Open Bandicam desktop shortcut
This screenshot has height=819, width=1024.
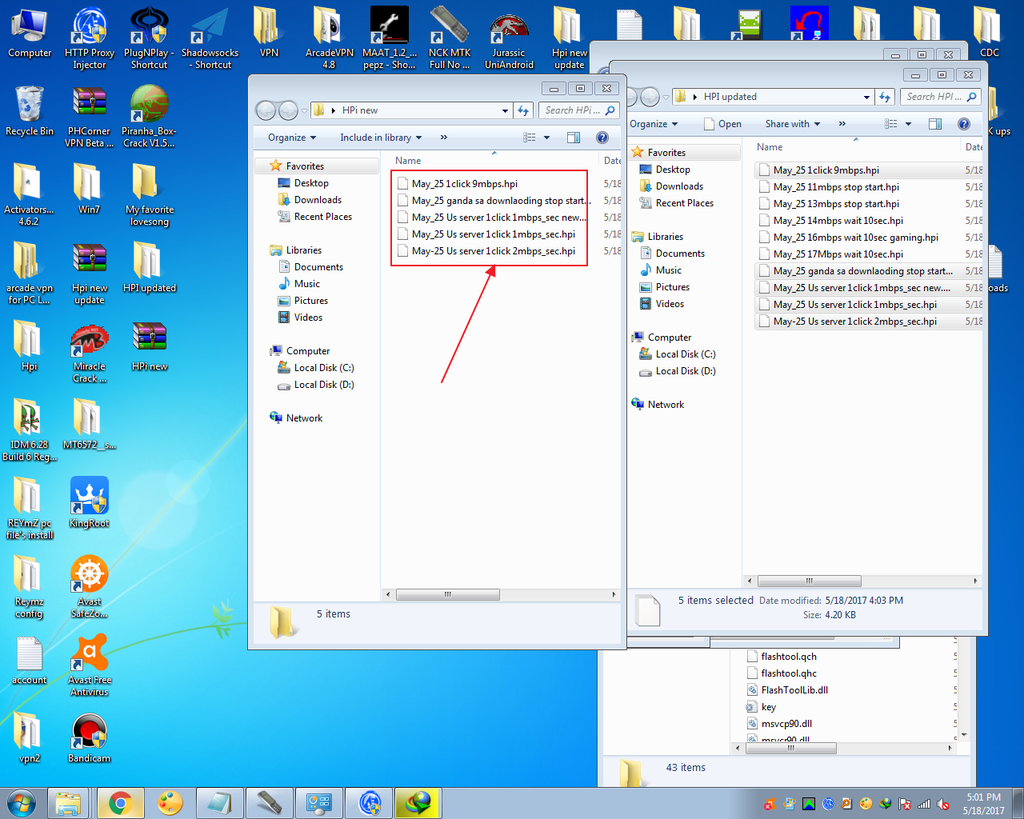pos(89,733)
